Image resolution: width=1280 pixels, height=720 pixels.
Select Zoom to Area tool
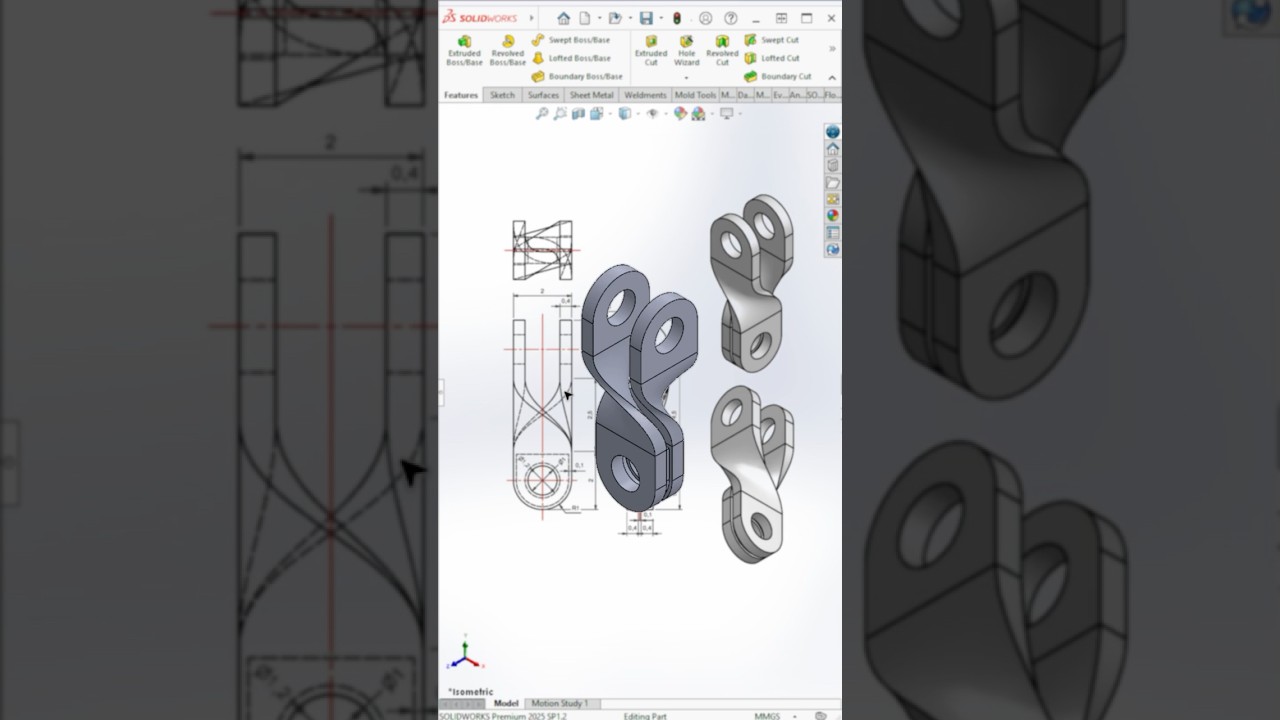(560, 114)
